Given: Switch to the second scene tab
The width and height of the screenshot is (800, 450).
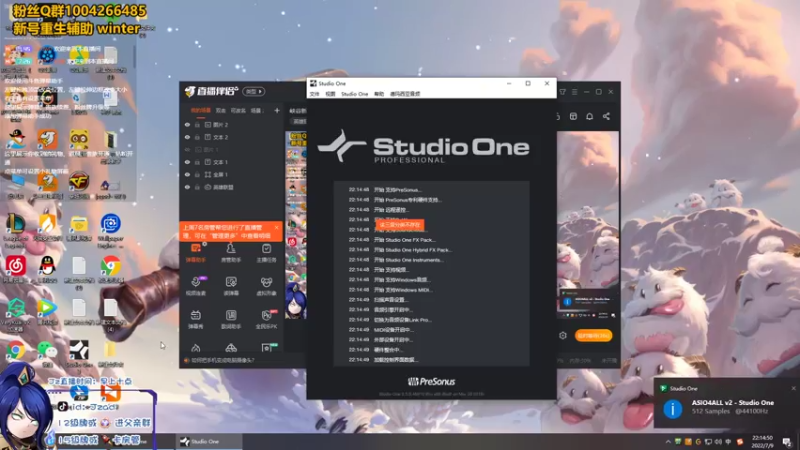Looking at the screenshot, I should (220, 110).
